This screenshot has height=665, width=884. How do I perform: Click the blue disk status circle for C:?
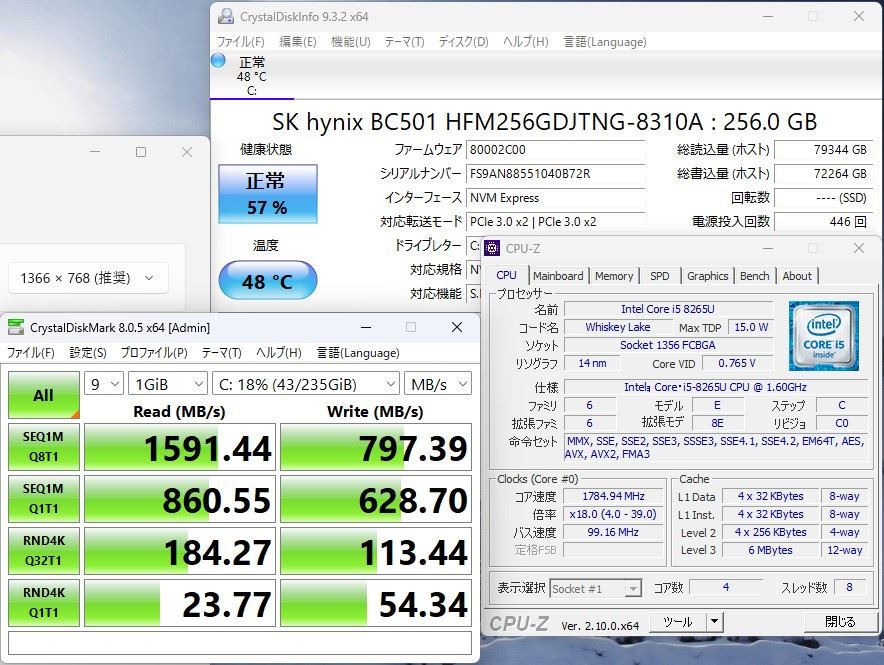218,60
